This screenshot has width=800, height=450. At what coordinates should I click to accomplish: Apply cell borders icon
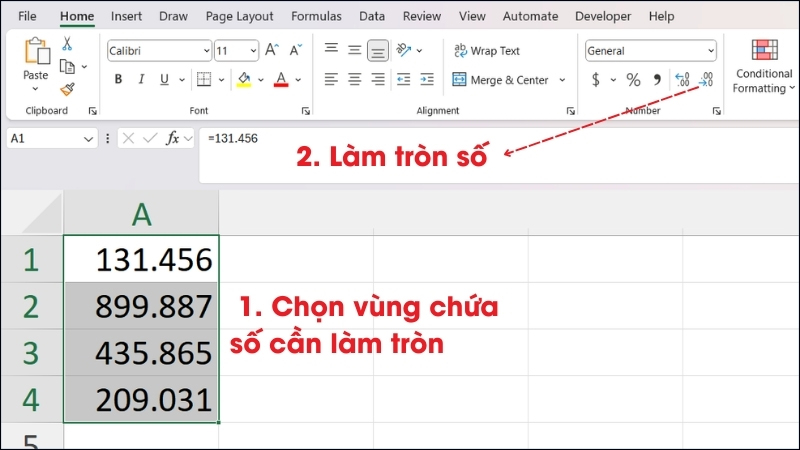(204, 79)
